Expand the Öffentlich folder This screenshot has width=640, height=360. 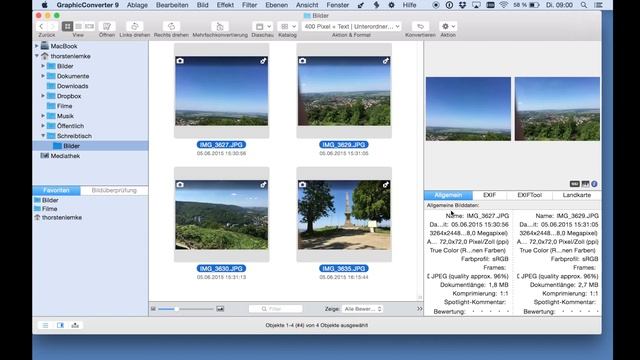pyautogui.click(x=43, y=126)
